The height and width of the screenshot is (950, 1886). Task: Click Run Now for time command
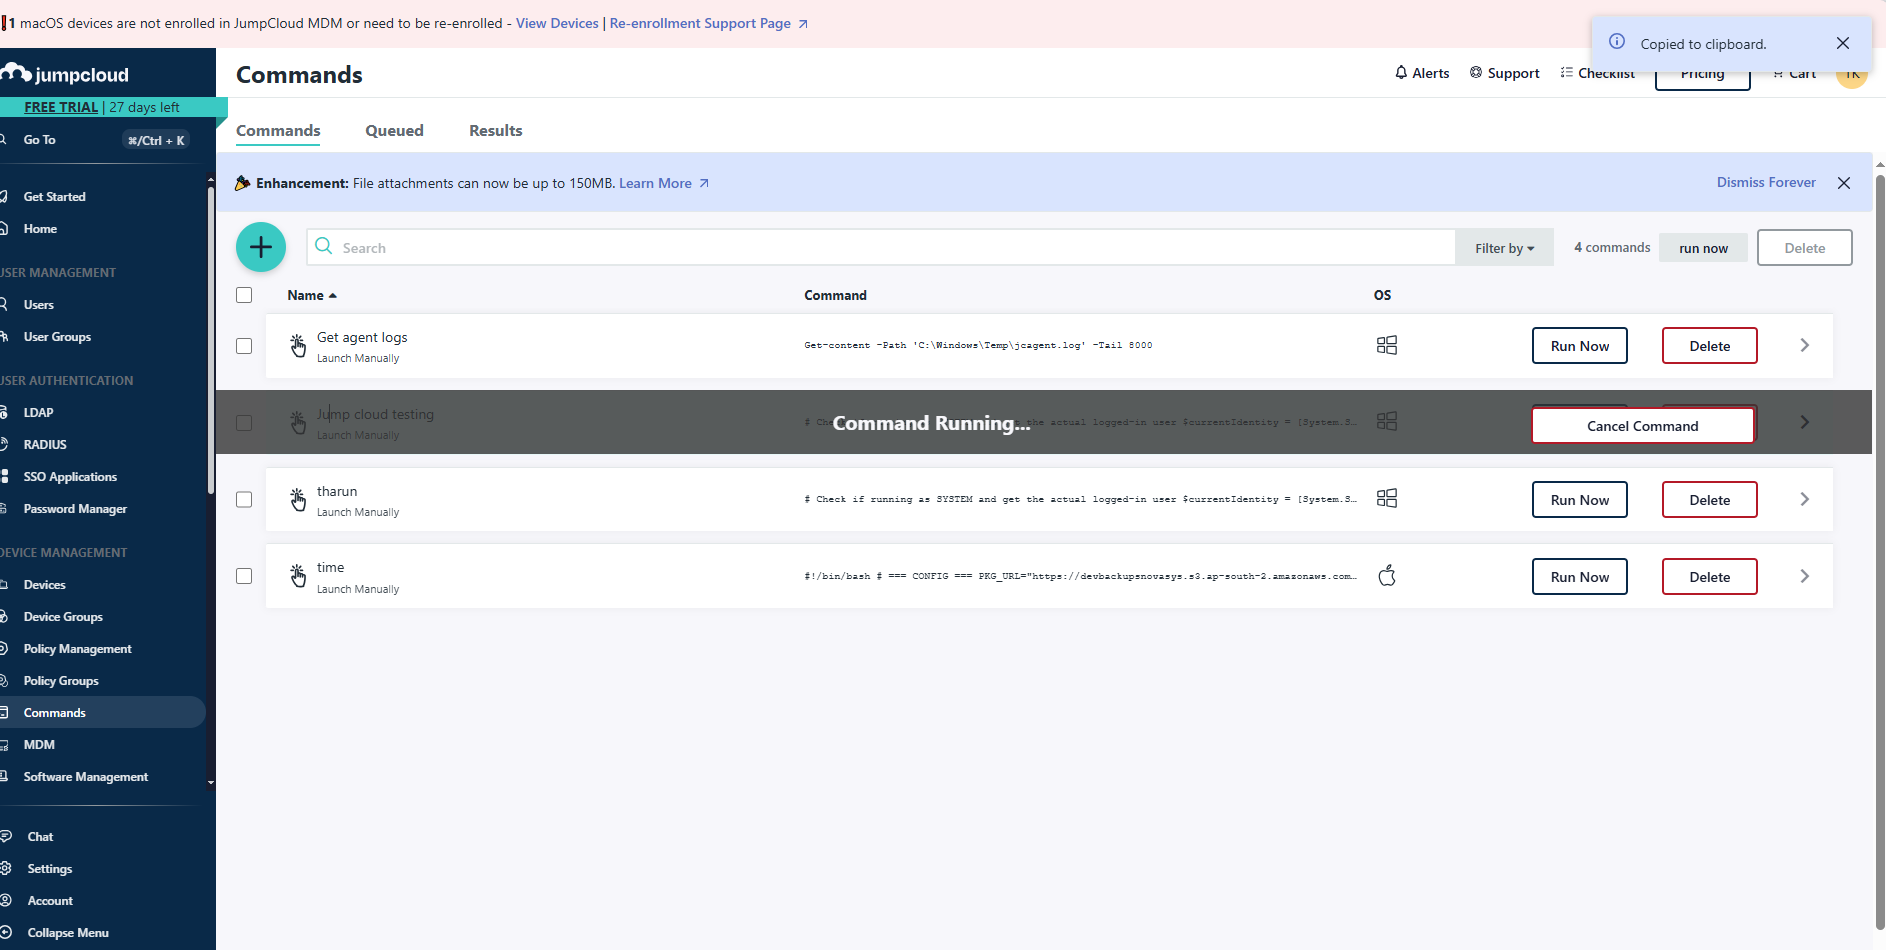[x=1580, y=577]
